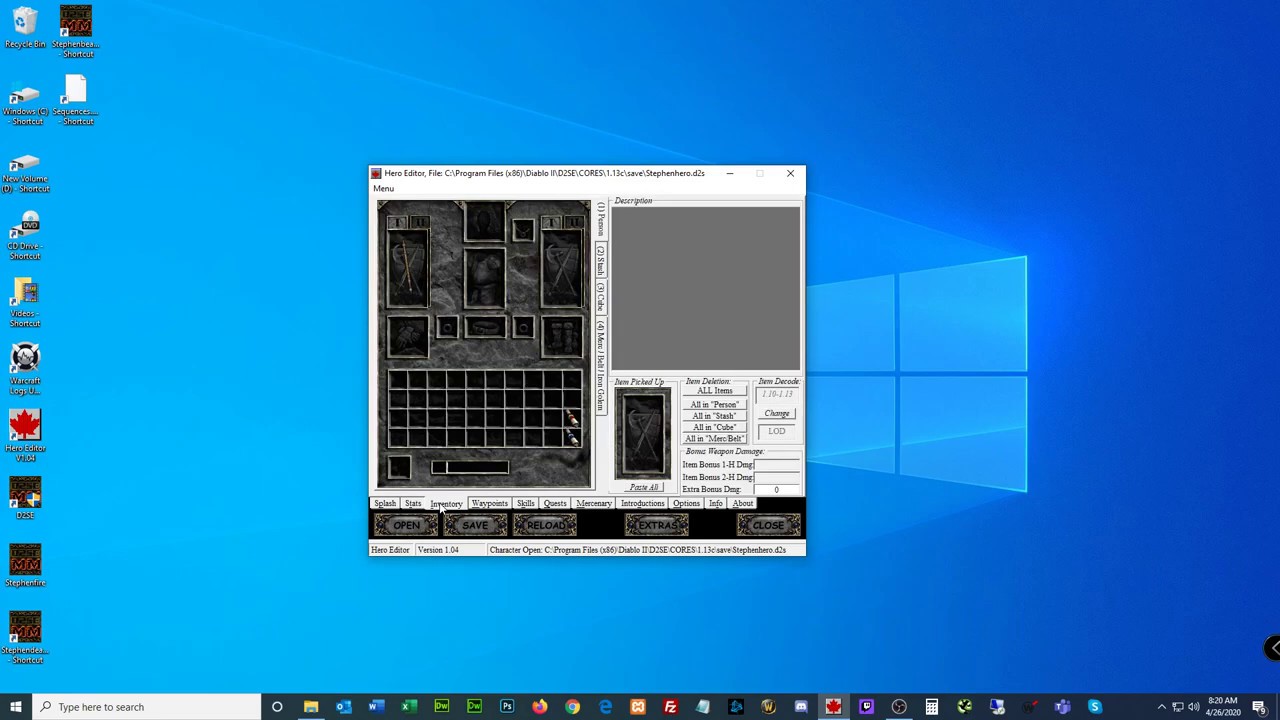Open the Quests tab
The height and width of the screenshot is (720, 1280).
pos(555,503)
